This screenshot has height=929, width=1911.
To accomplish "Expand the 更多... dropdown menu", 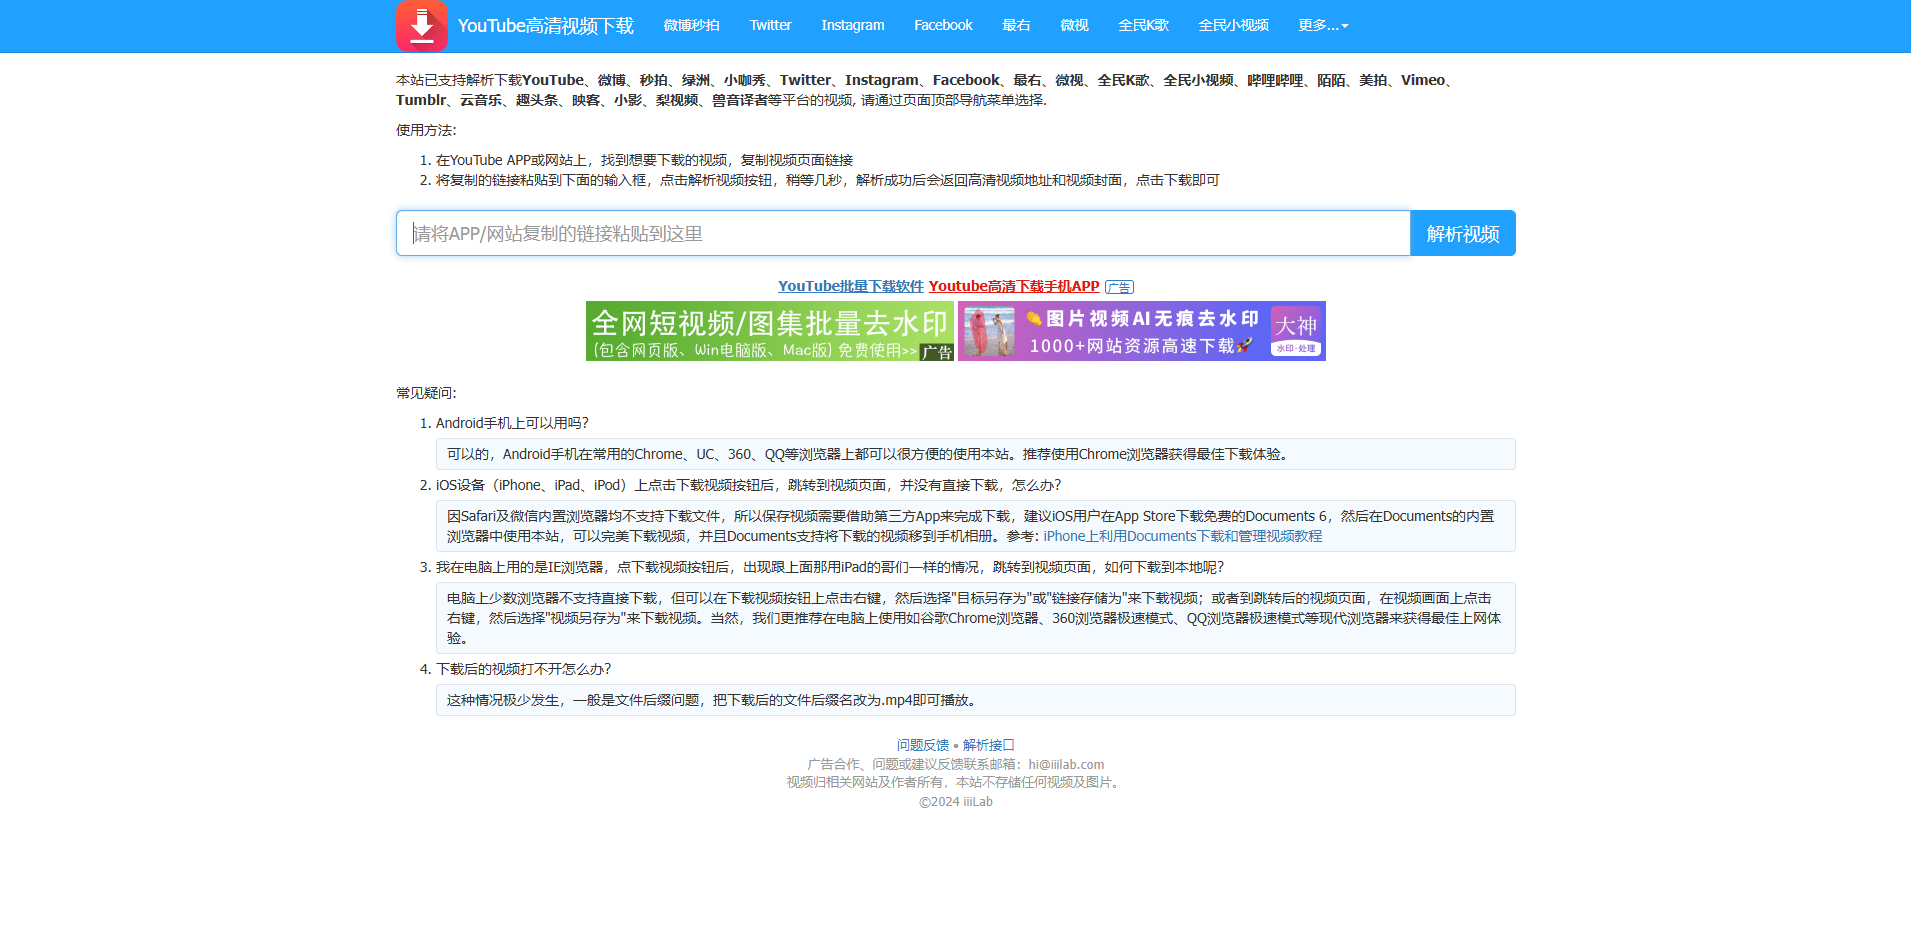I will 1323,25.
